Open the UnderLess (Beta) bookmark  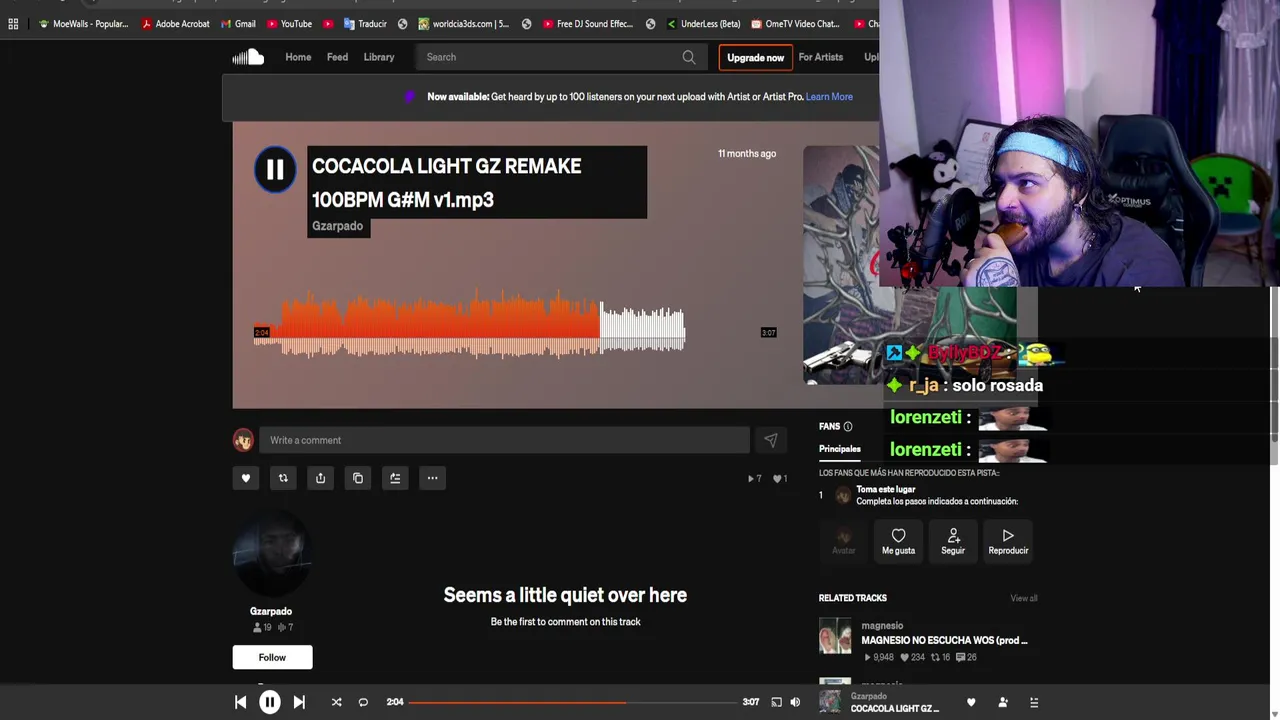click(x=703, y=24)
